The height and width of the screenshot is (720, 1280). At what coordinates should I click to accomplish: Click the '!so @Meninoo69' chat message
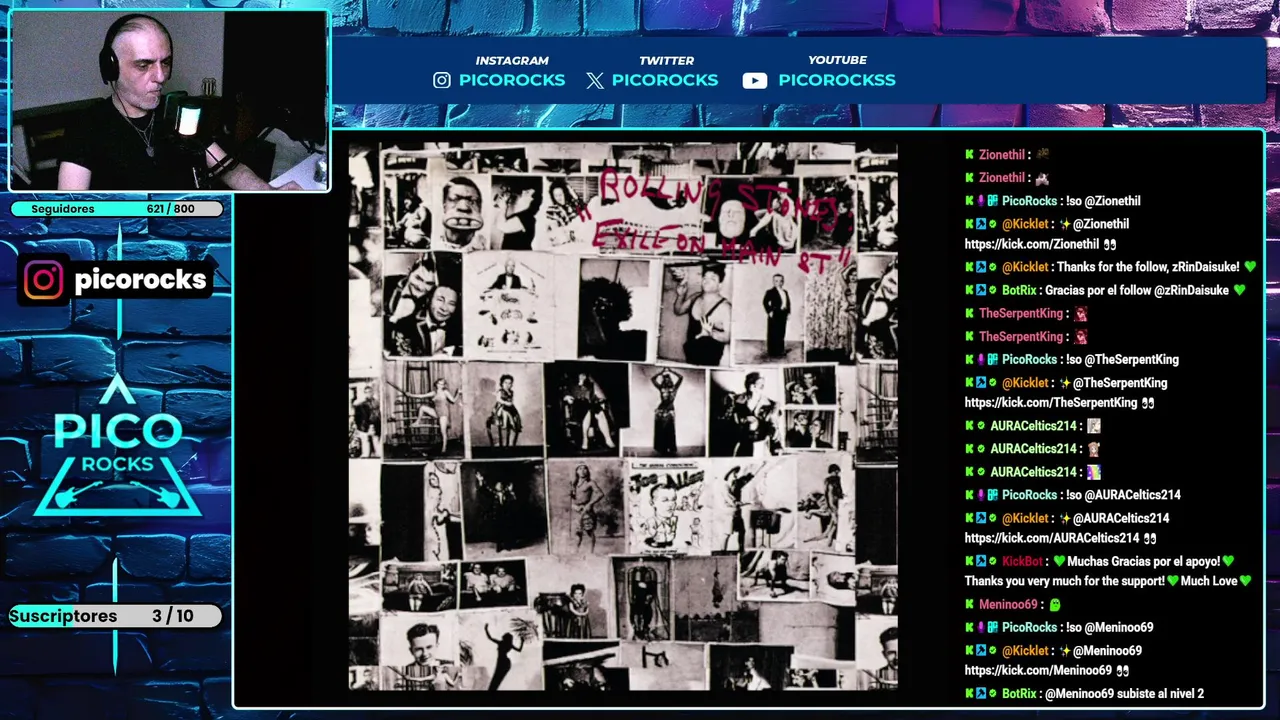click(1109, 627)
